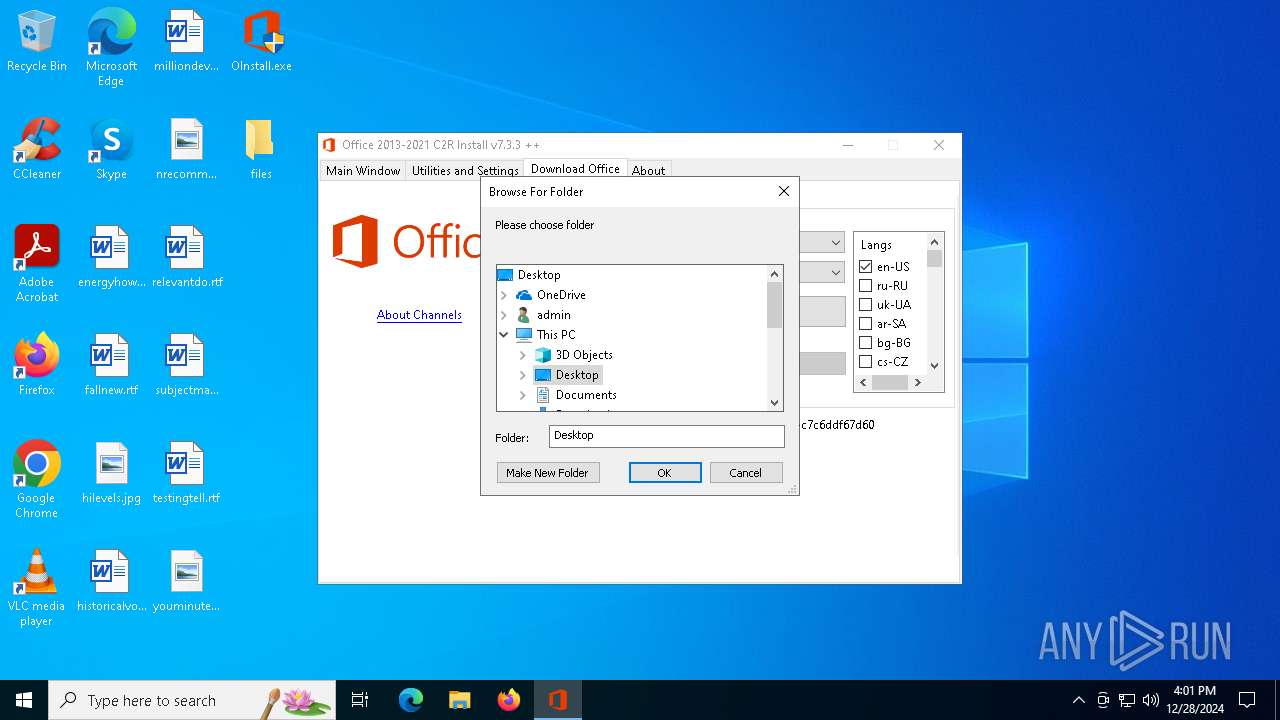Switch to the Office installer taskbar button
Viewport: 1280px width, 720px height.
click(x=558, y=700)
